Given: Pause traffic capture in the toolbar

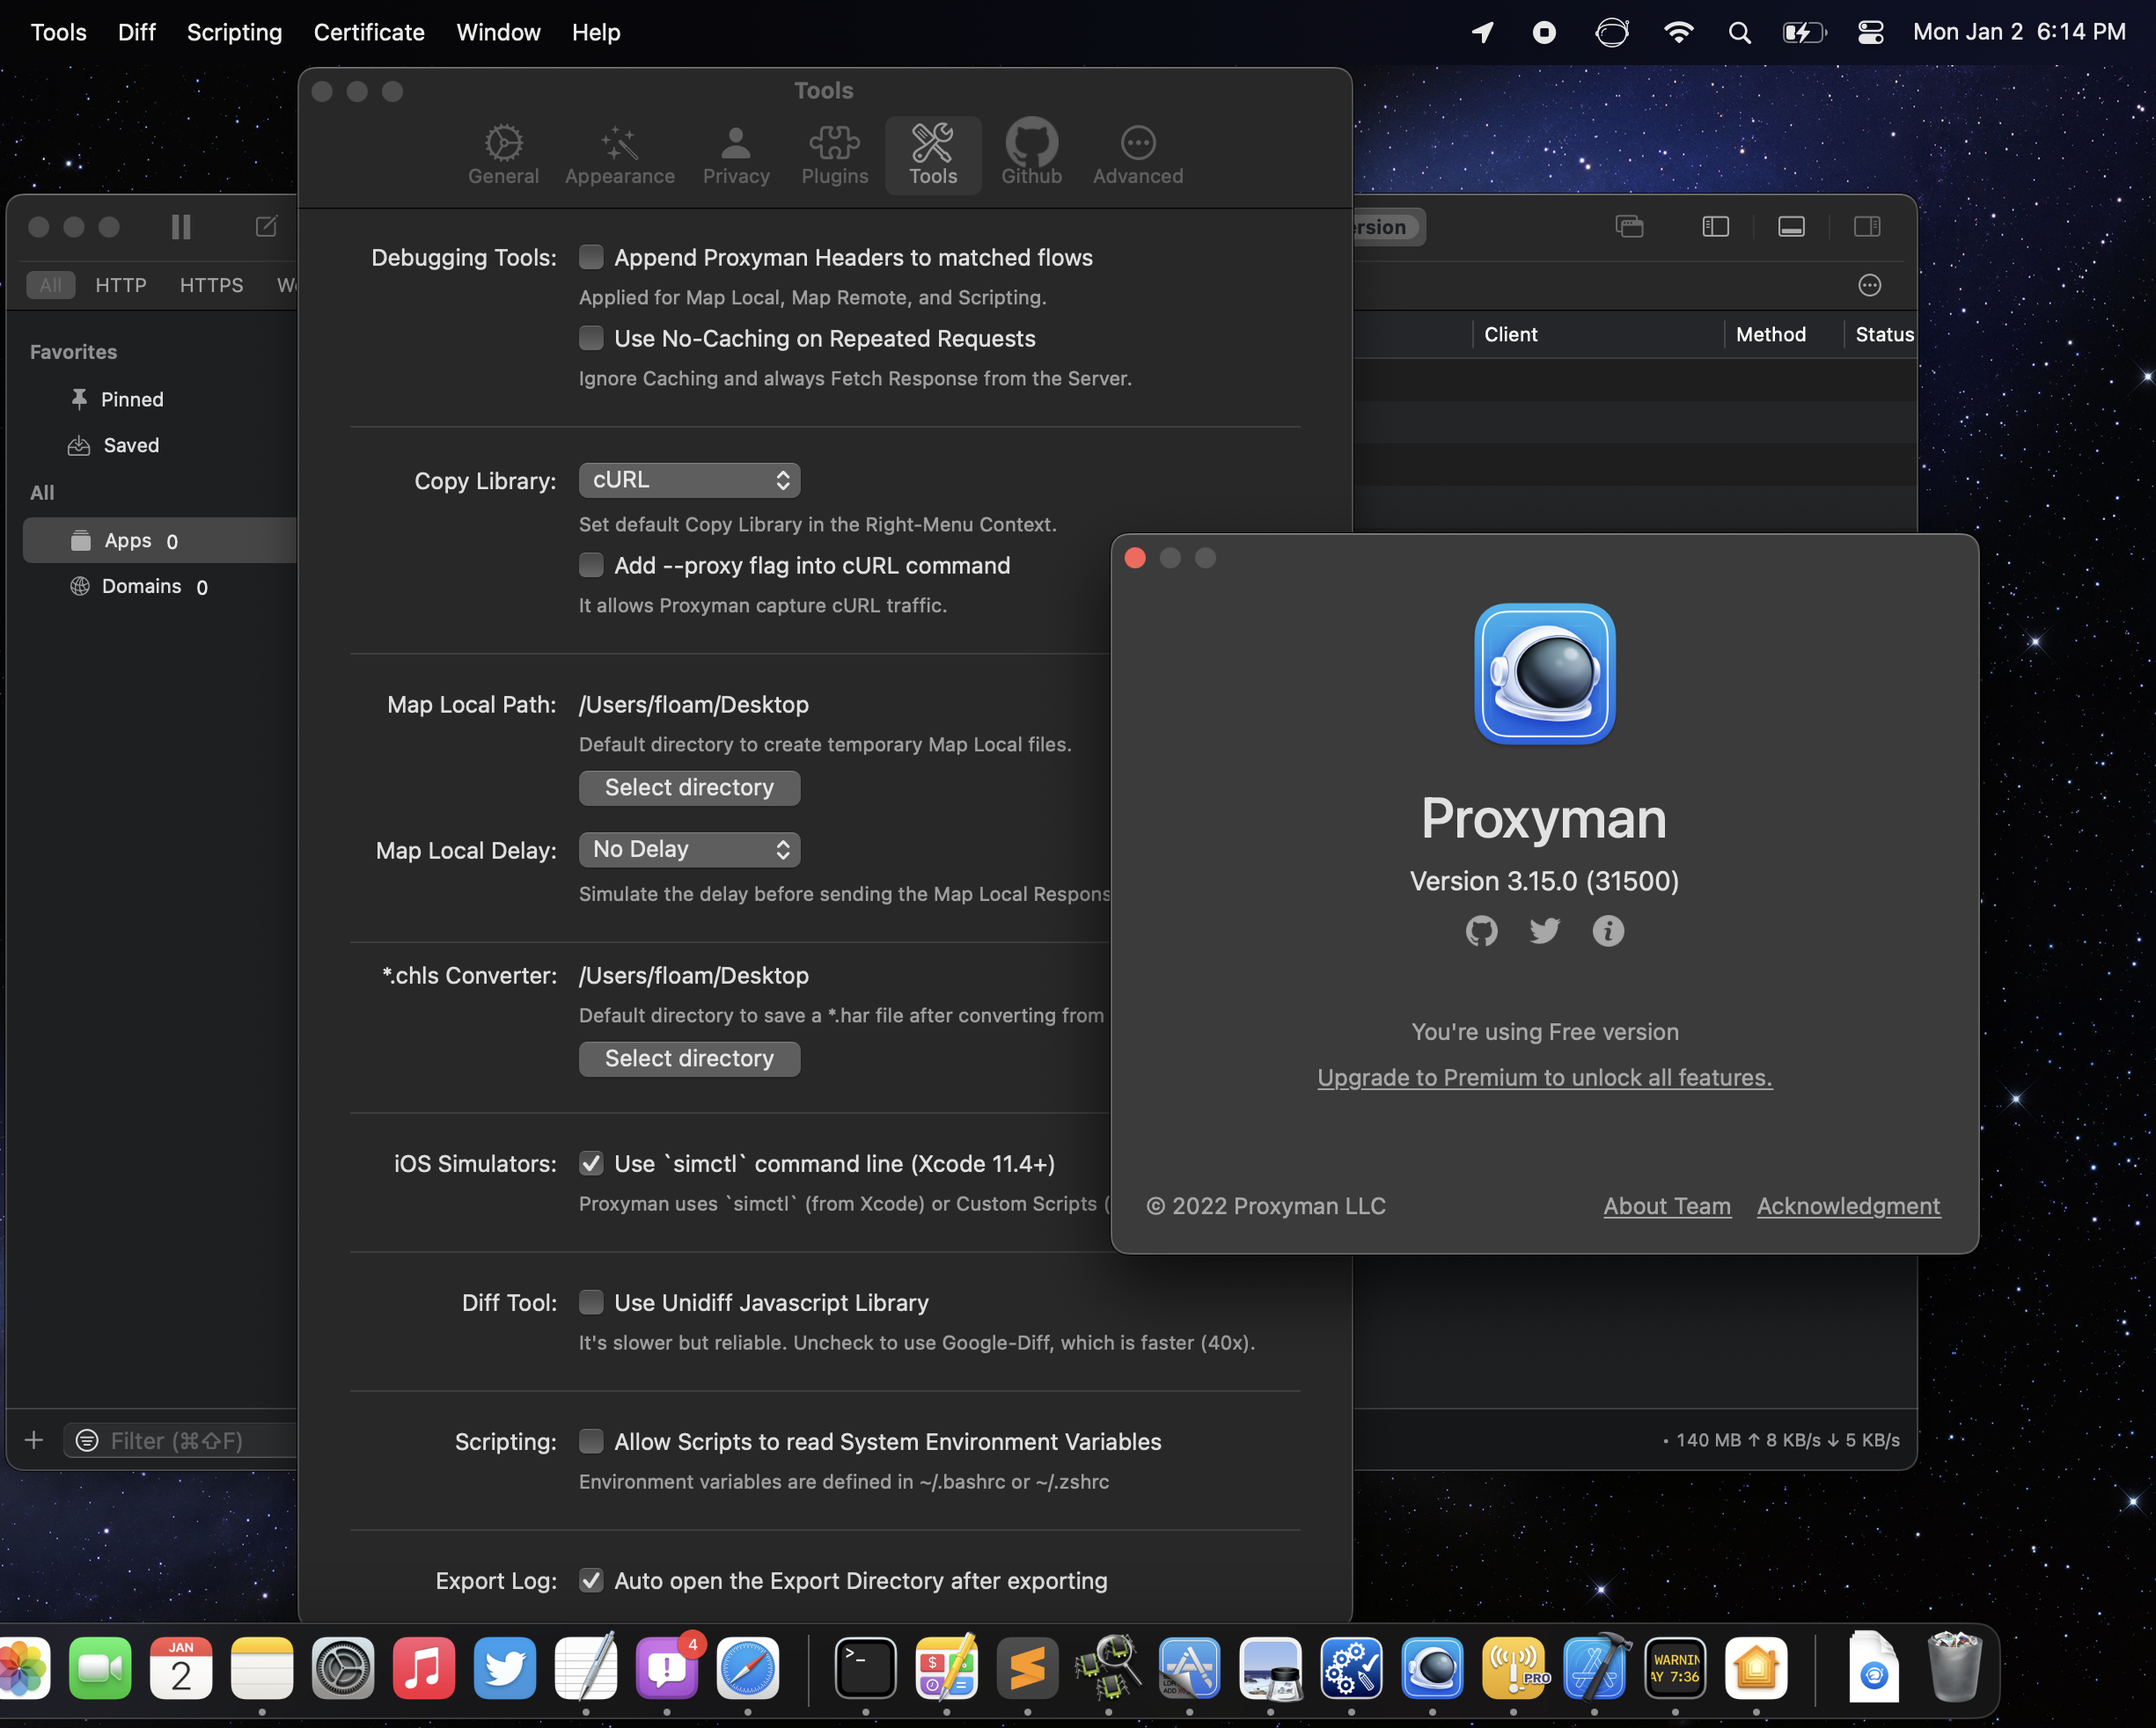Looking at the screenshot, I should click(180, 227).
